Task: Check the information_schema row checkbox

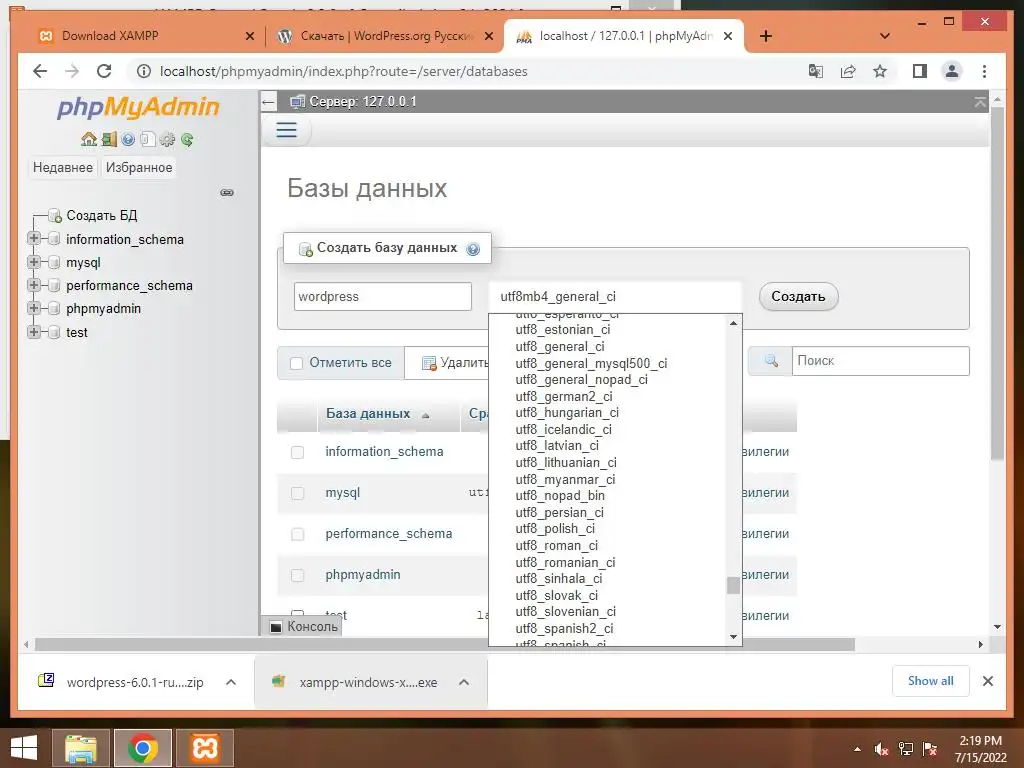Action: [x=297, y=452]
